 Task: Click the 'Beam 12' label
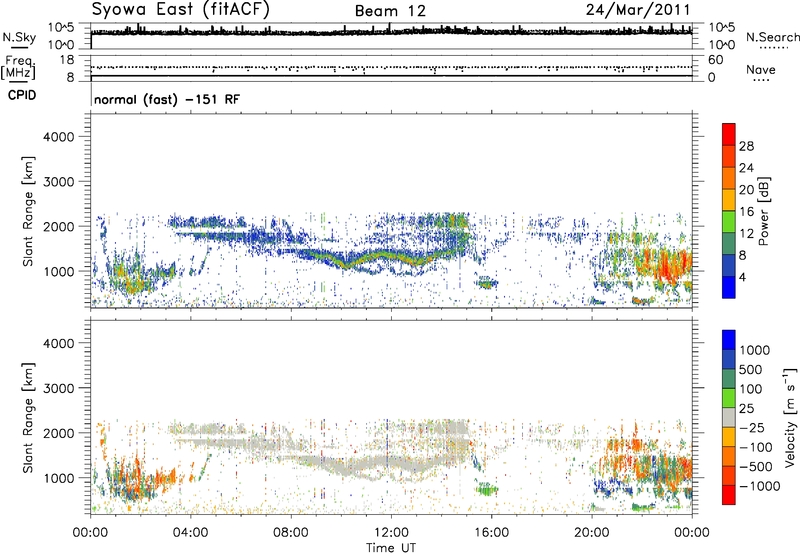(390, 11)
